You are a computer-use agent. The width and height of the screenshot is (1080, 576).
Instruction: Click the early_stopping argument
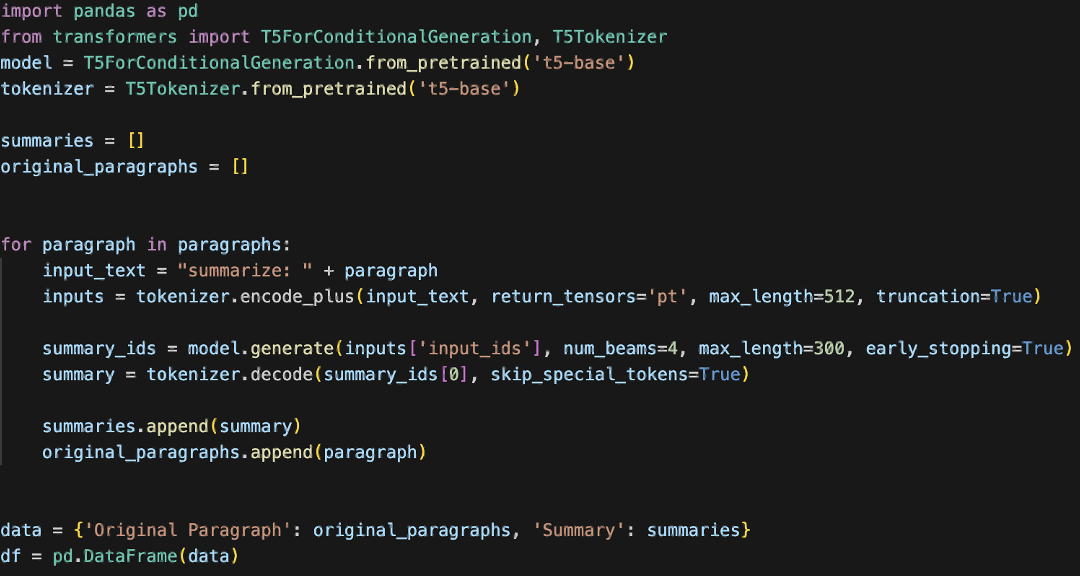(x=938, y=349)
